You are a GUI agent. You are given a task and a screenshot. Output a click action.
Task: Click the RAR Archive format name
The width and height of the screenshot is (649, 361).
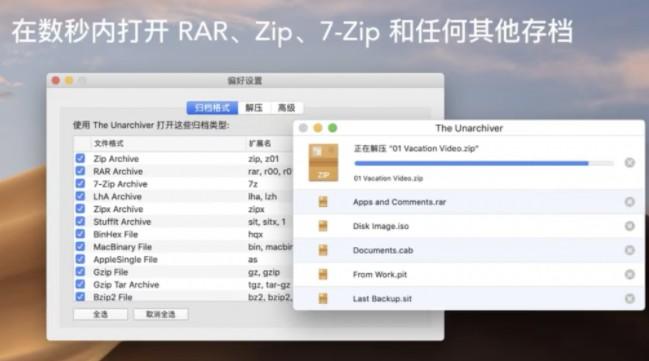[x=118, y=171]
